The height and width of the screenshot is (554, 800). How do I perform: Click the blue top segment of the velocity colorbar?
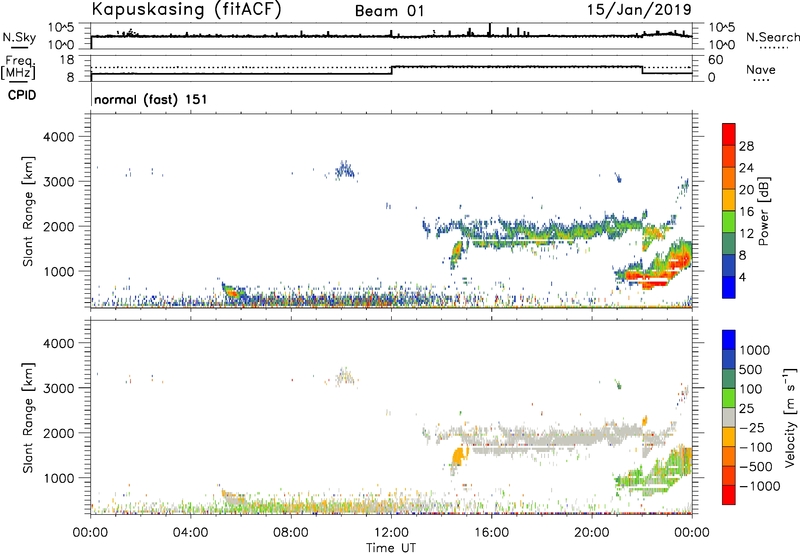coord(729,340)
